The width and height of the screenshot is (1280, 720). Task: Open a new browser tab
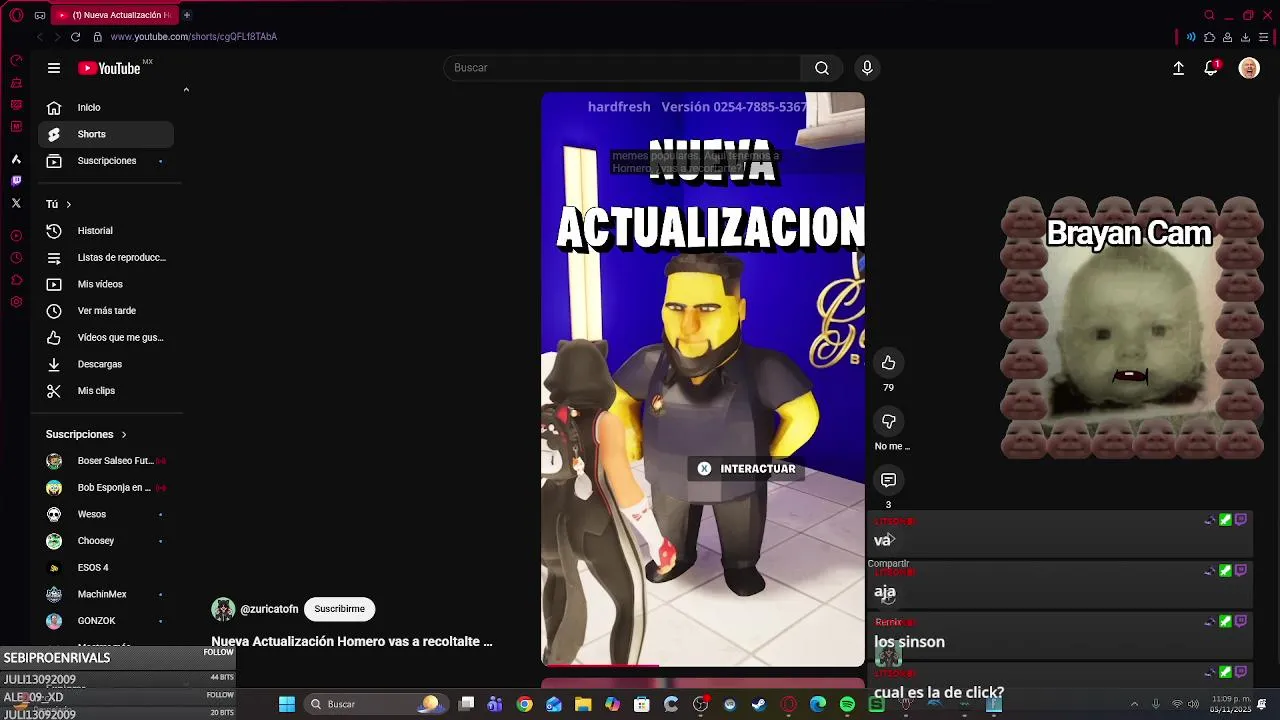click(x=187, y=15)
